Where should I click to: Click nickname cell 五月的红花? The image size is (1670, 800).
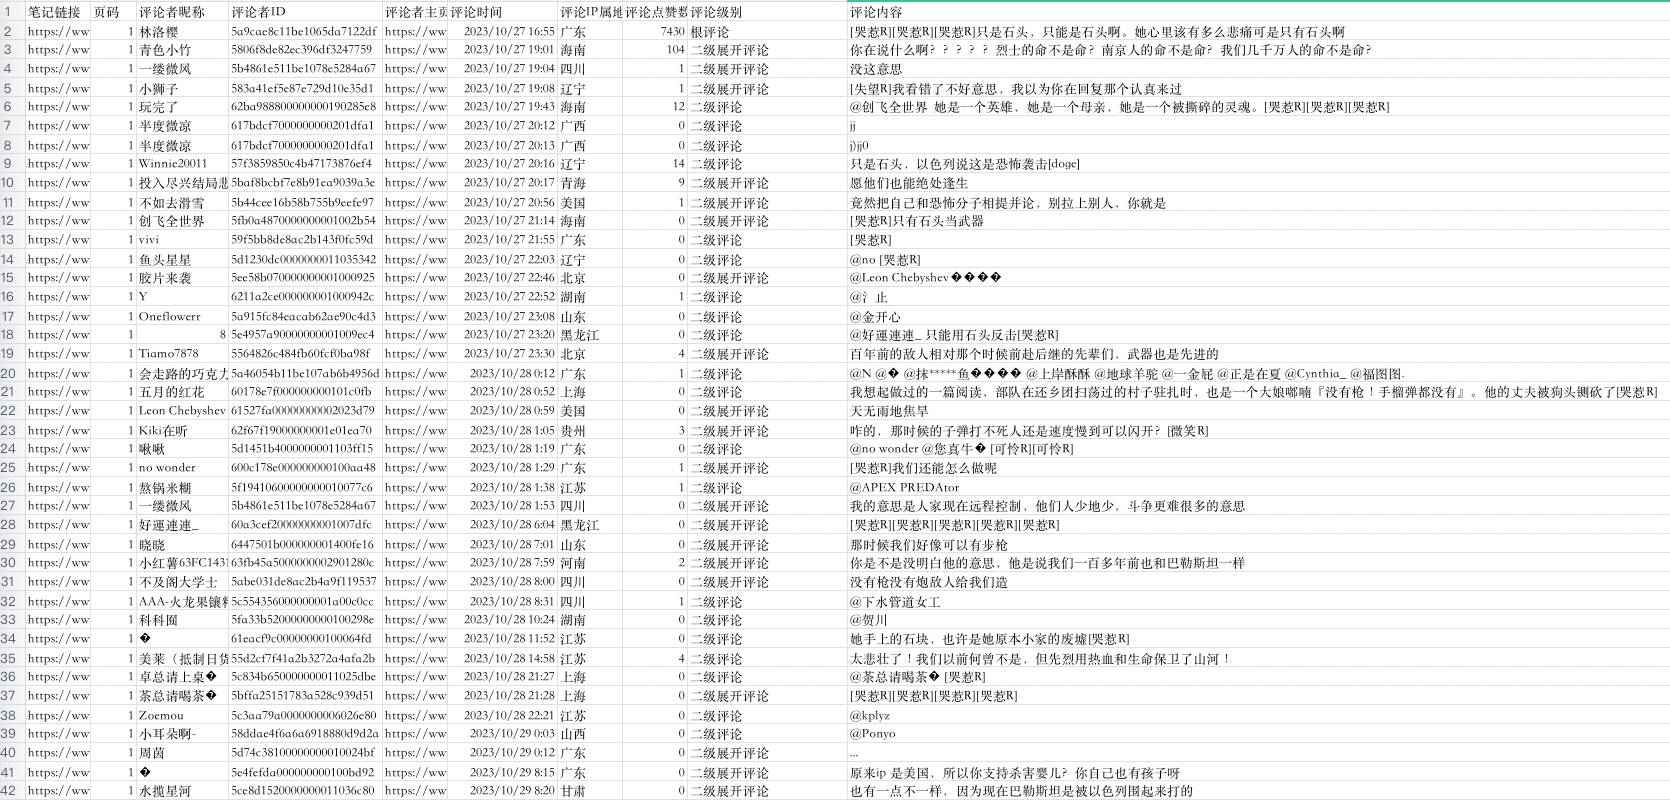click(x=182, y=392)
